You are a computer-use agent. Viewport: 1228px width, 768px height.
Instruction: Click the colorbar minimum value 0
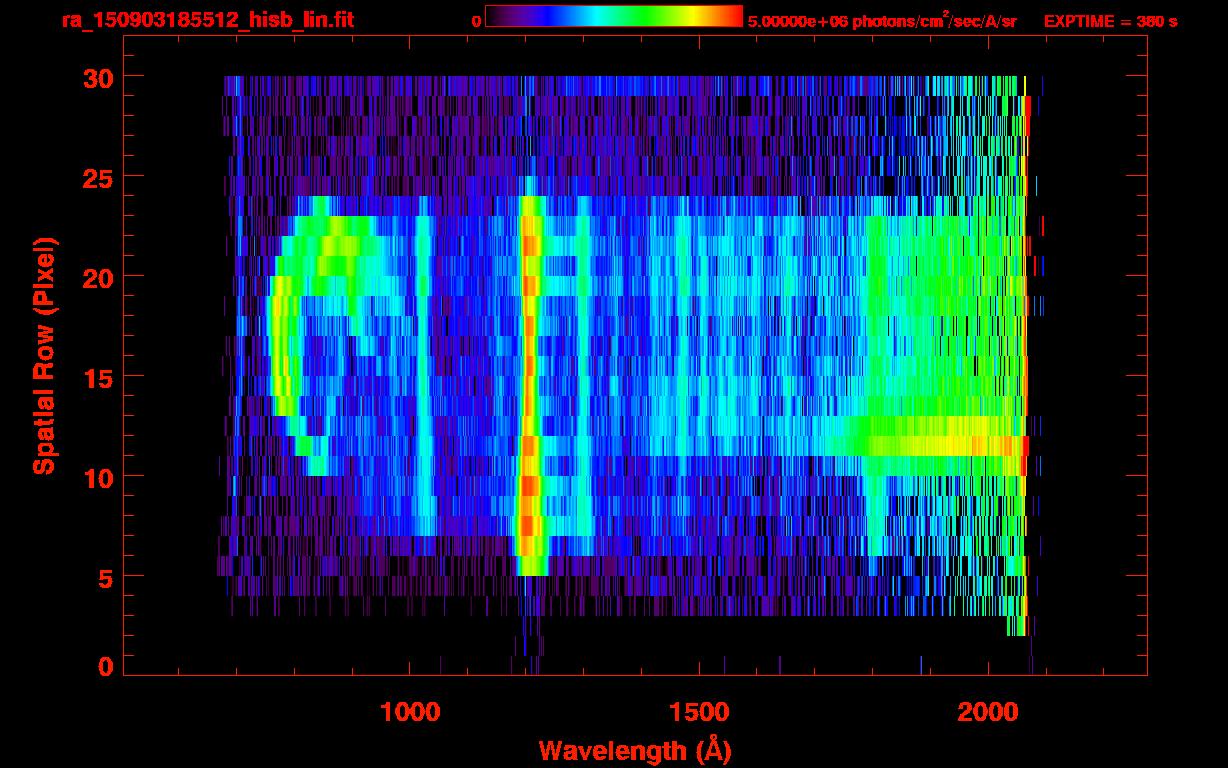tap(477, 21)
